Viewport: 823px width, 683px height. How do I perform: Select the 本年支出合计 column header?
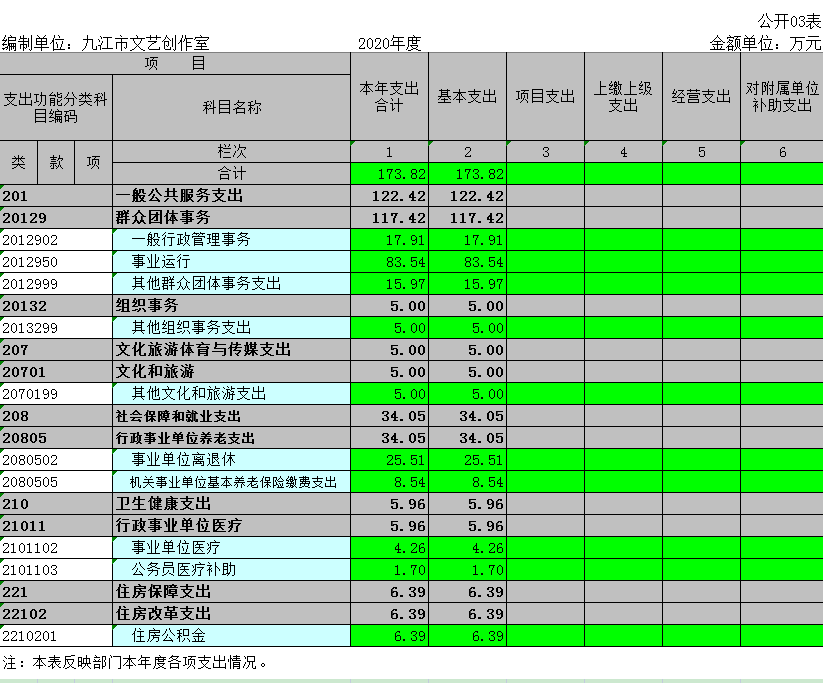point(389,97)
